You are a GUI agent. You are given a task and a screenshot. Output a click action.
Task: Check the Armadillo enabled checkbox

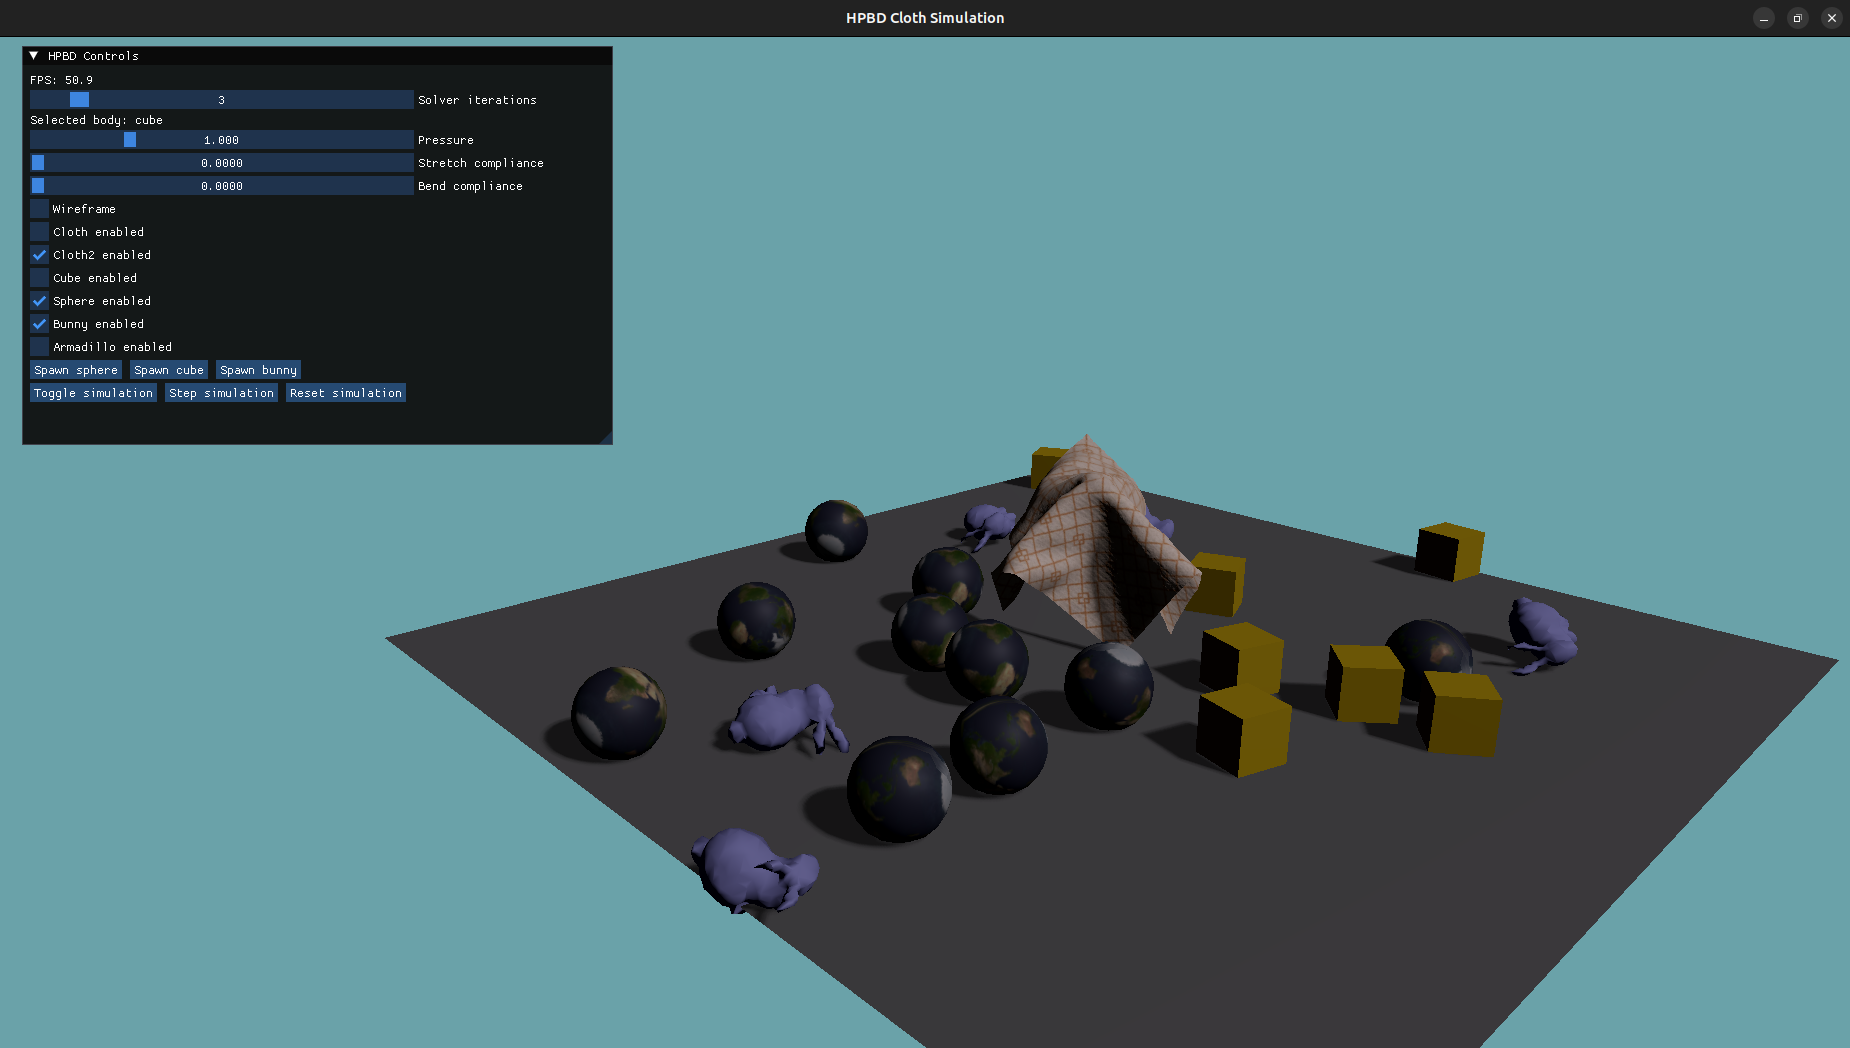click(39, 346)
